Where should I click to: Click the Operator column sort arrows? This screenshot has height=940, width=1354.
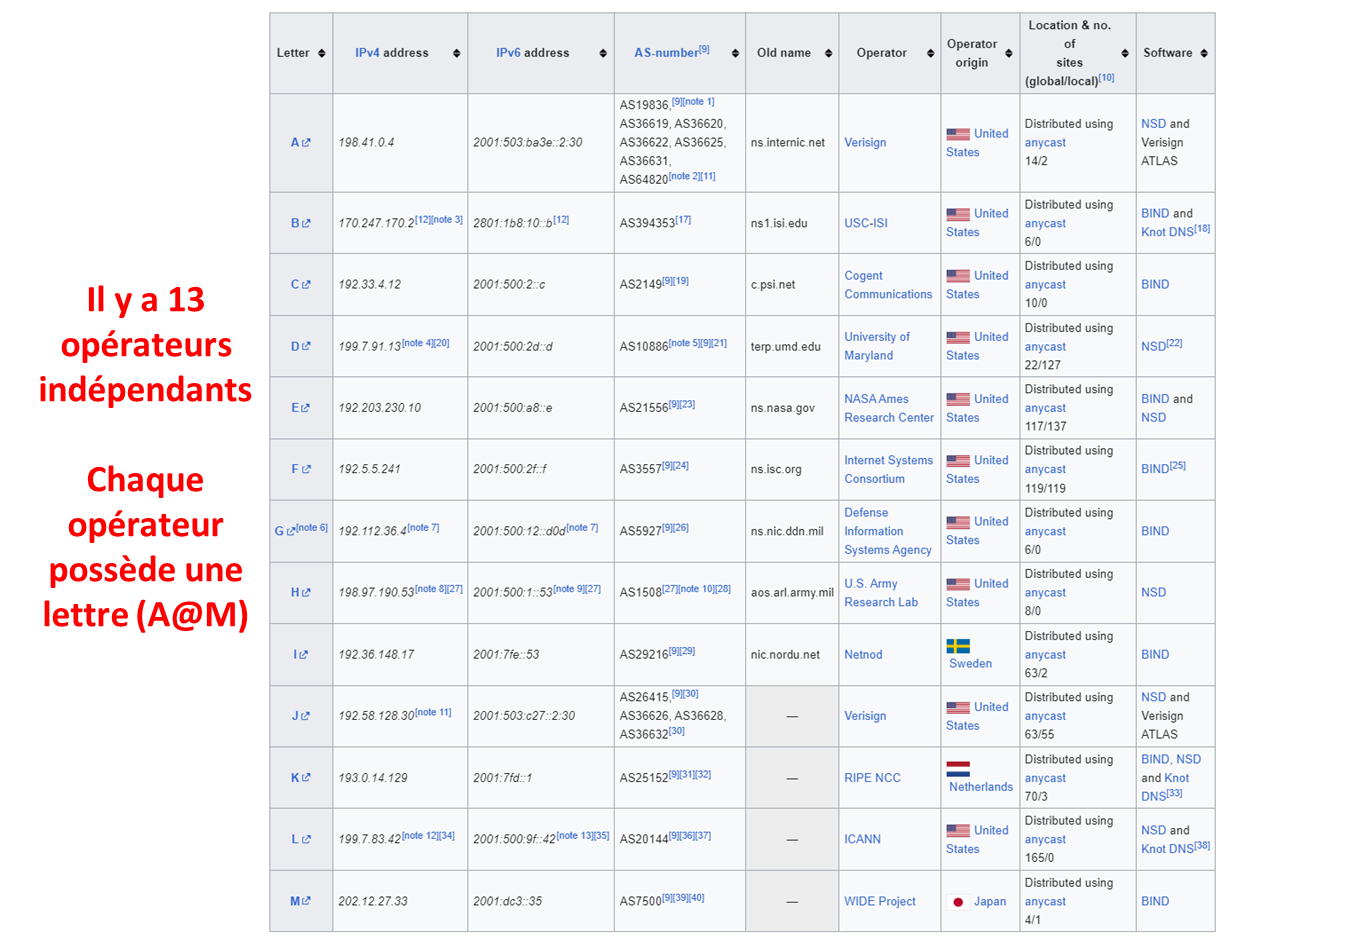click(930, 54)
